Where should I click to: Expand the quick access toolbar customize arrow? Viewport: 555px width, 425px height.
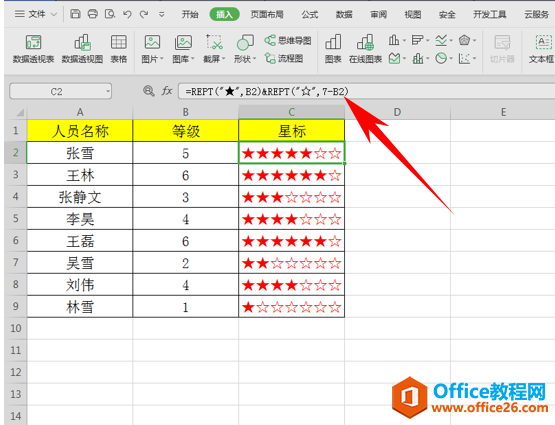(161, 15)
